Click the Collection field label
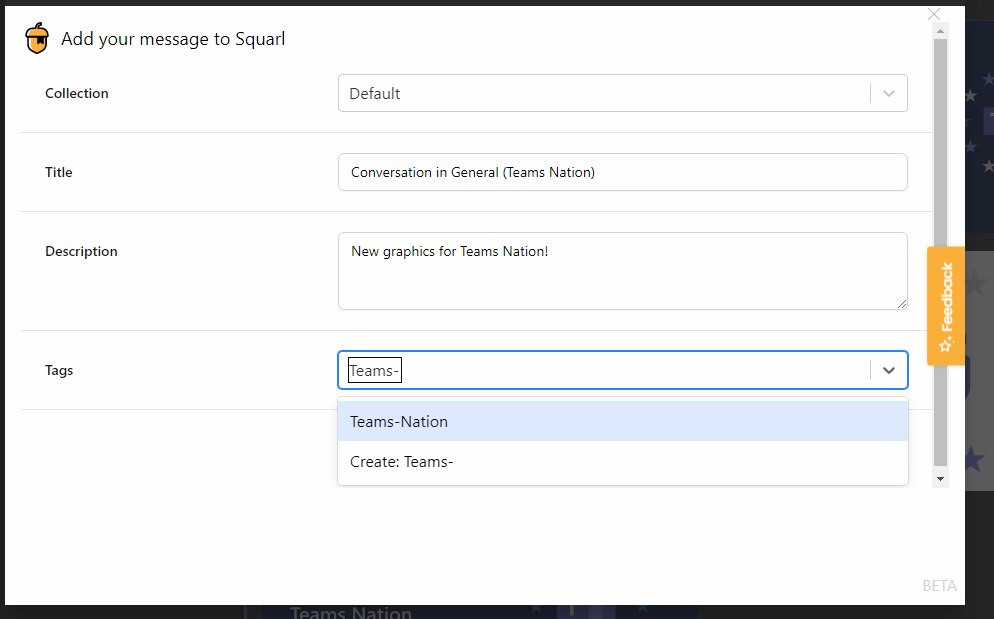Screen dimensions: 994x619 click(x=77, y=93)
